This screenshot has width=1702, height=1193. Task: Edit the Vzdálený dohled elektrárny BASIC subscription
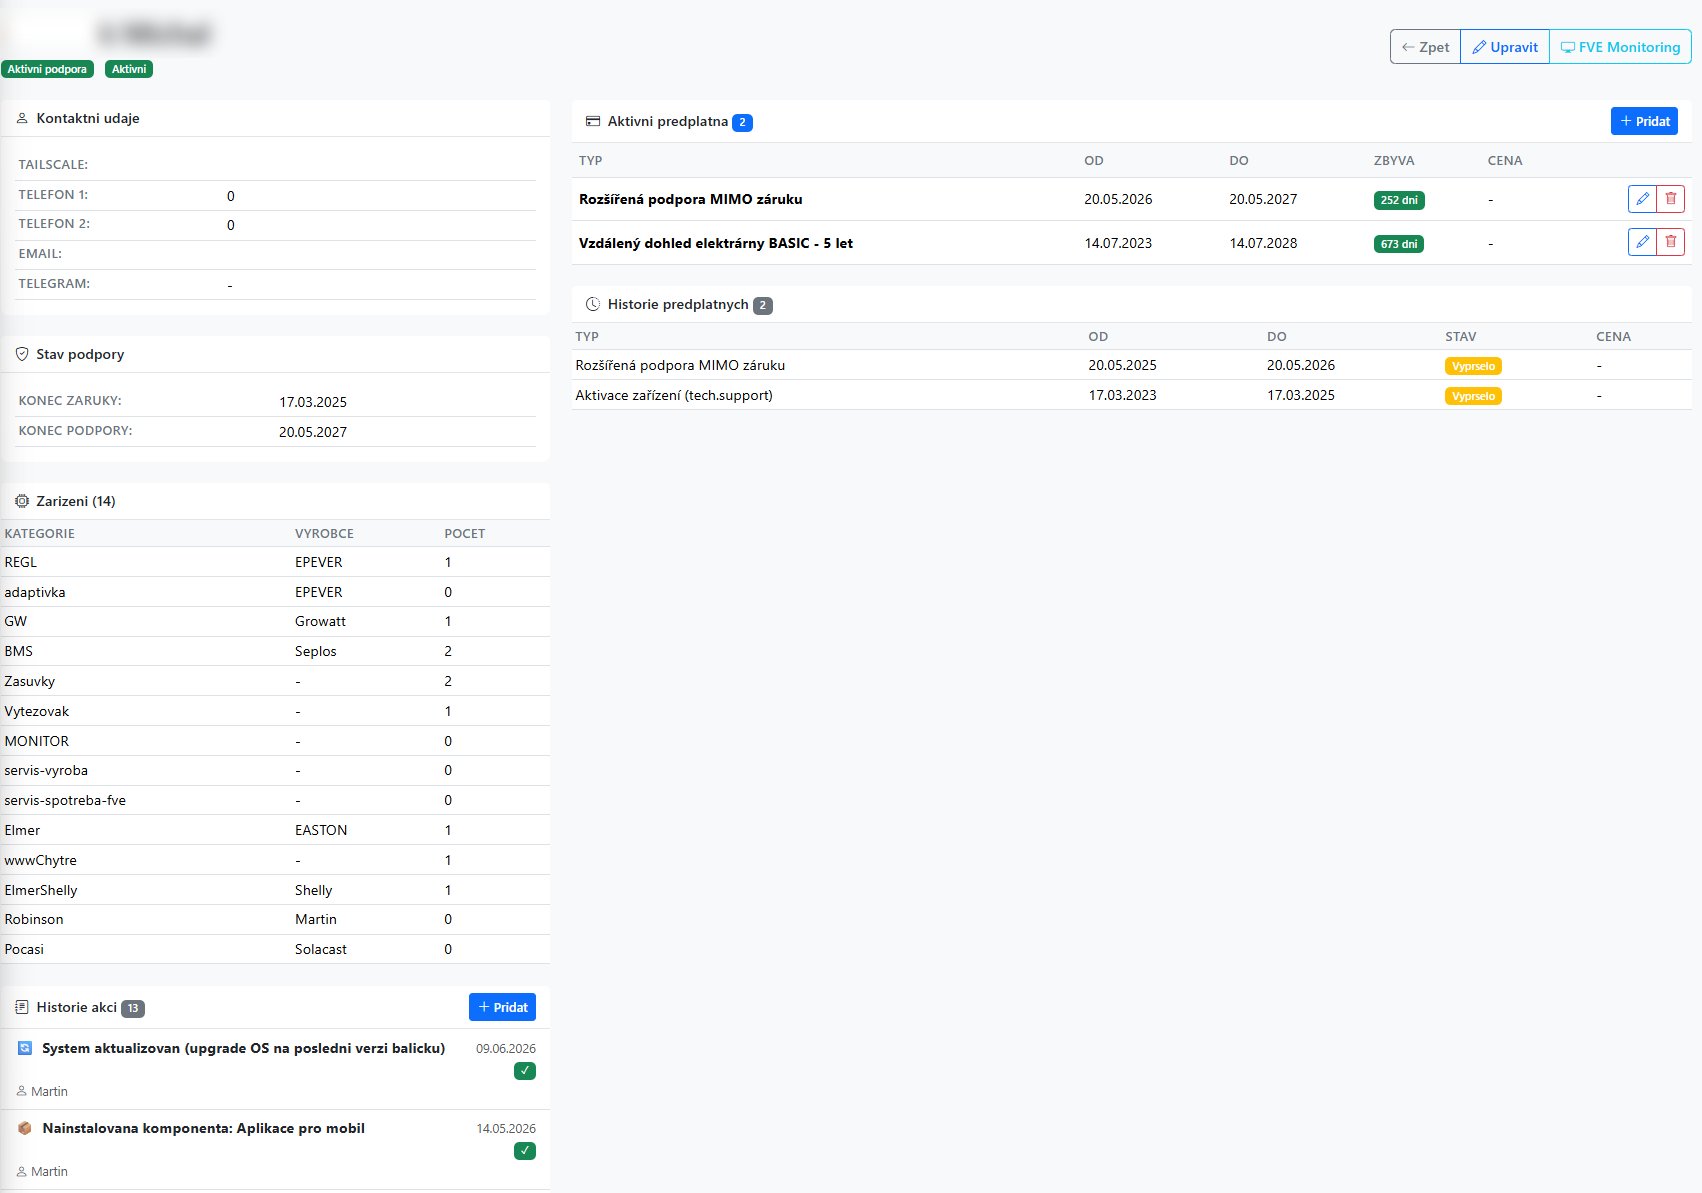pos(1642,242)
